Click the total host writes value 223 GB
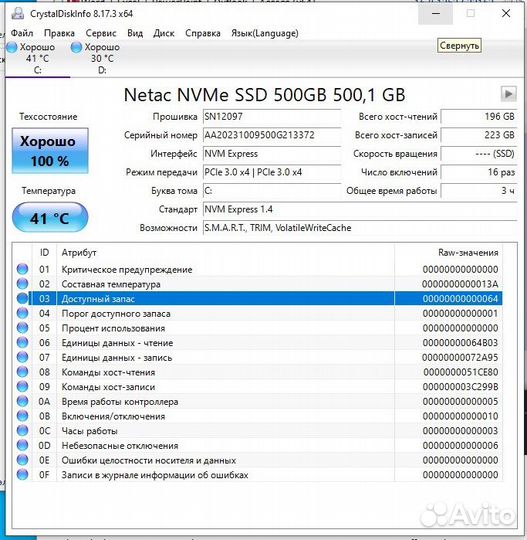The width and height of the screenshot is (527, 540). [479, 135]
